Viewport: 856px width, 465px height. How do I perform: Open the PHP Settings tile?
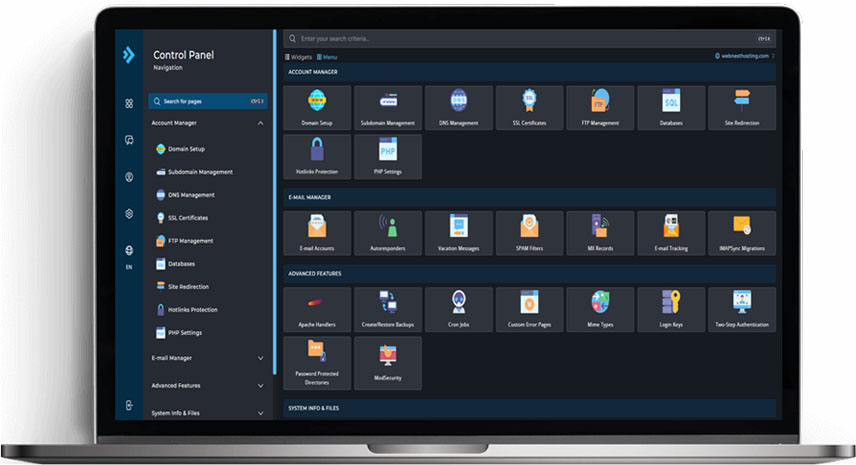(x=388, y=157)
